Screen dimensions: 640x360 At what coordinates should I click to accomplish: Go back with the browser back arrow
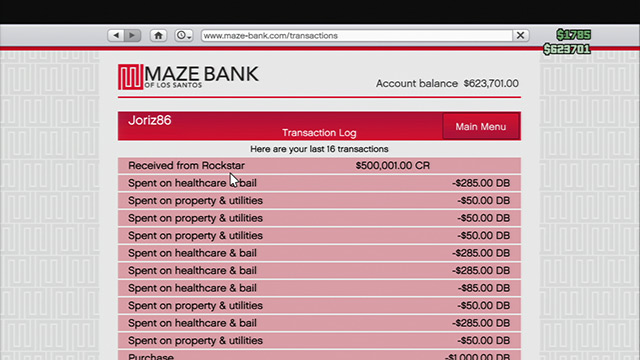point(116,36)
